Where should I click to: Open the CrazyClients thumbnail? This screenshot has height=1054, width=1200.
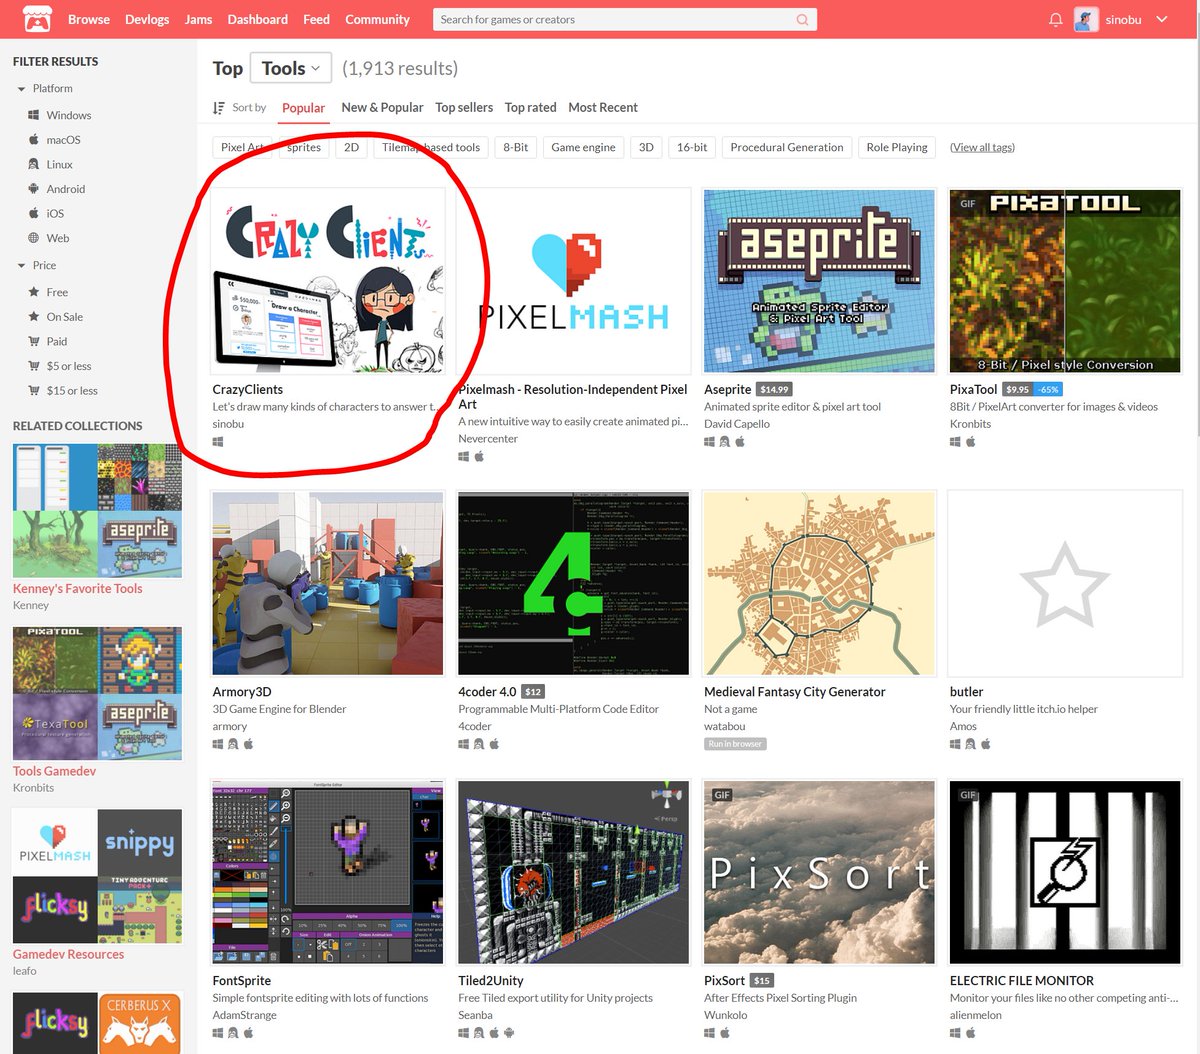pos(328,281)
